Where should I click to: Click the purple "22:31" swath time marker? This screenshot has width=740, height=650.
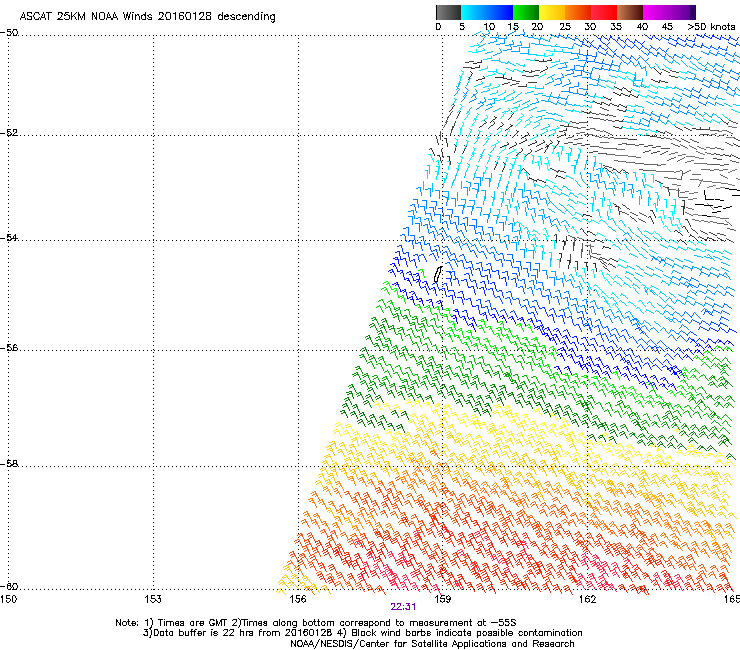pyautogui.click(x=403, y=607)
